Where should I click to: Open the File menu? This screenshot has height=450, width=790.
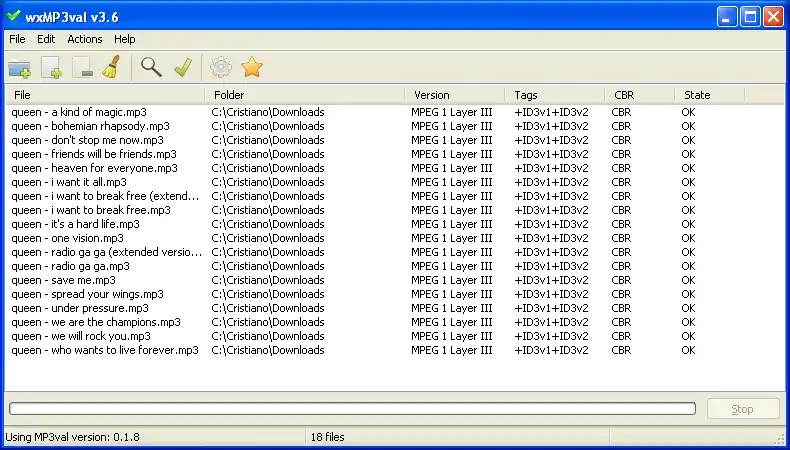pyautogui.click(x=17, y=39)
